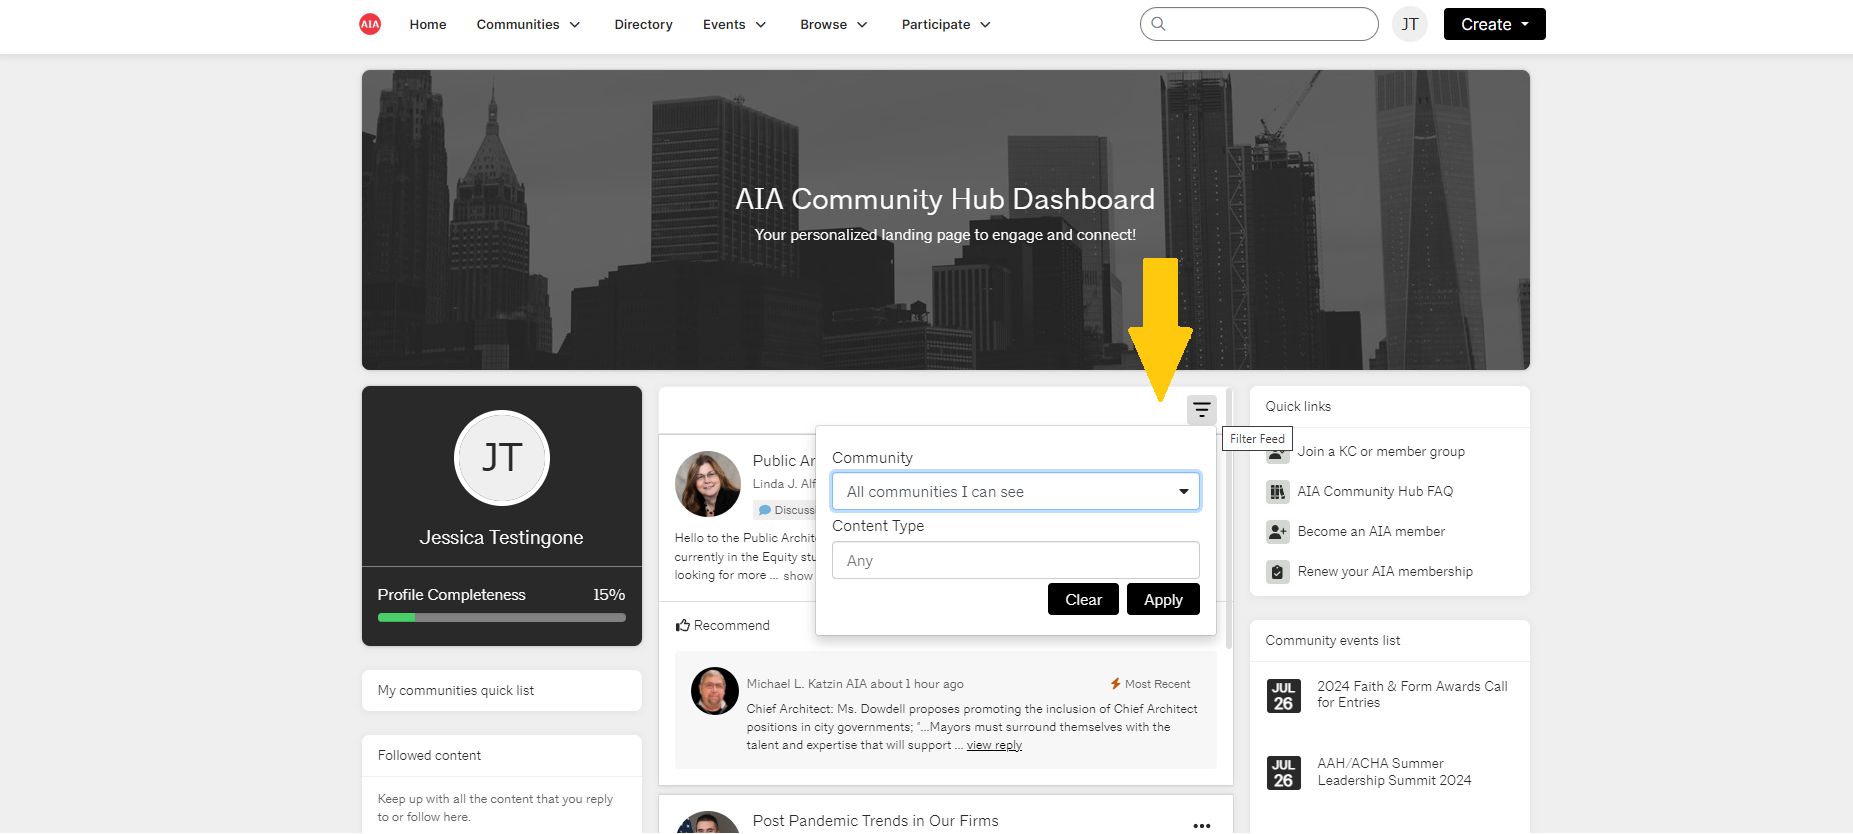Image resolution: width=1853 pixels, height=834 pixels.
Task: Open the JT user avatar menu
Action: [1410, 24]
